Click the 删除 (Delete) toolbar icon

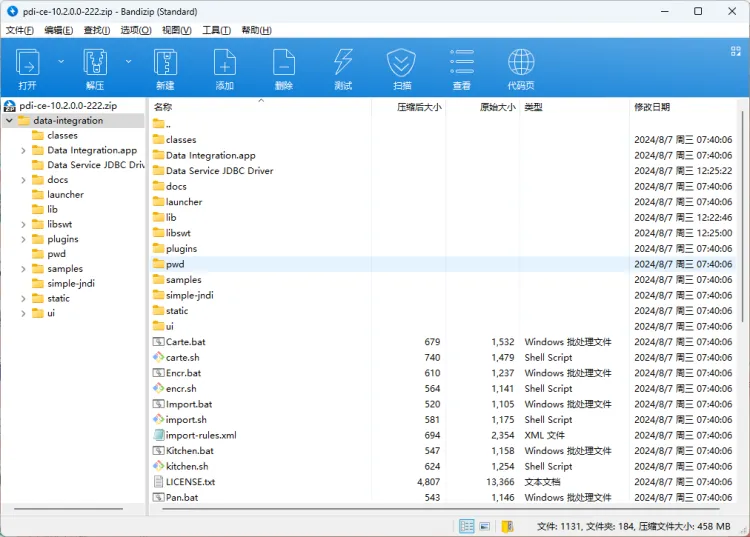click(284, 62)
